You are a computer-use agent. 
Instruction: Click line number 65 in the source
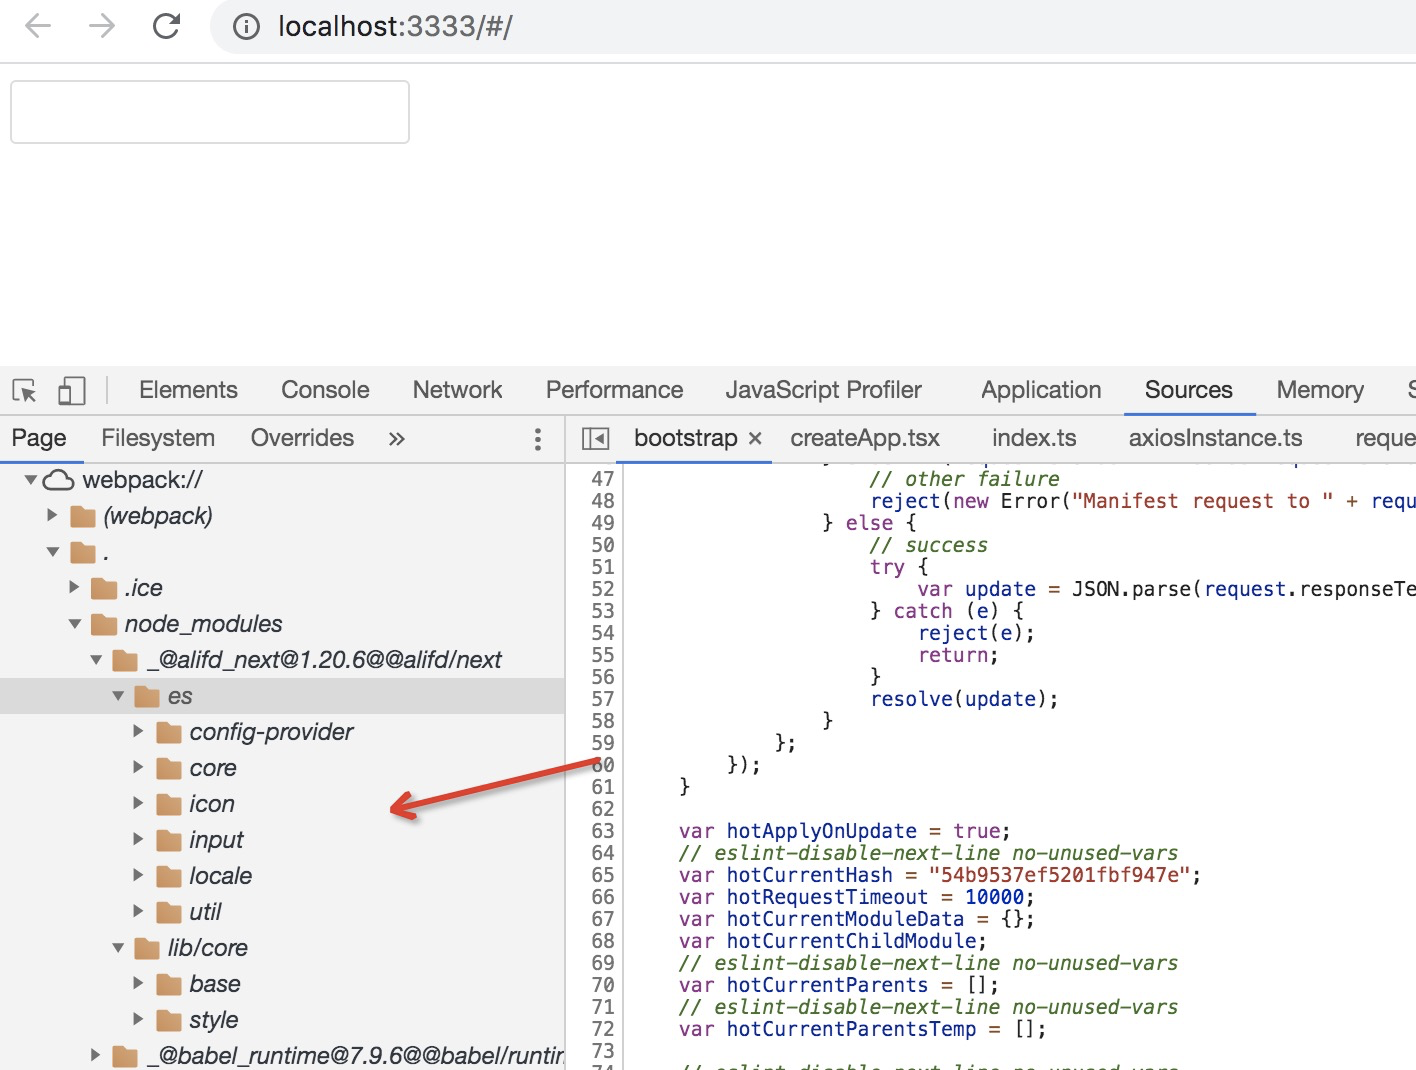click(x=603, y=874)
